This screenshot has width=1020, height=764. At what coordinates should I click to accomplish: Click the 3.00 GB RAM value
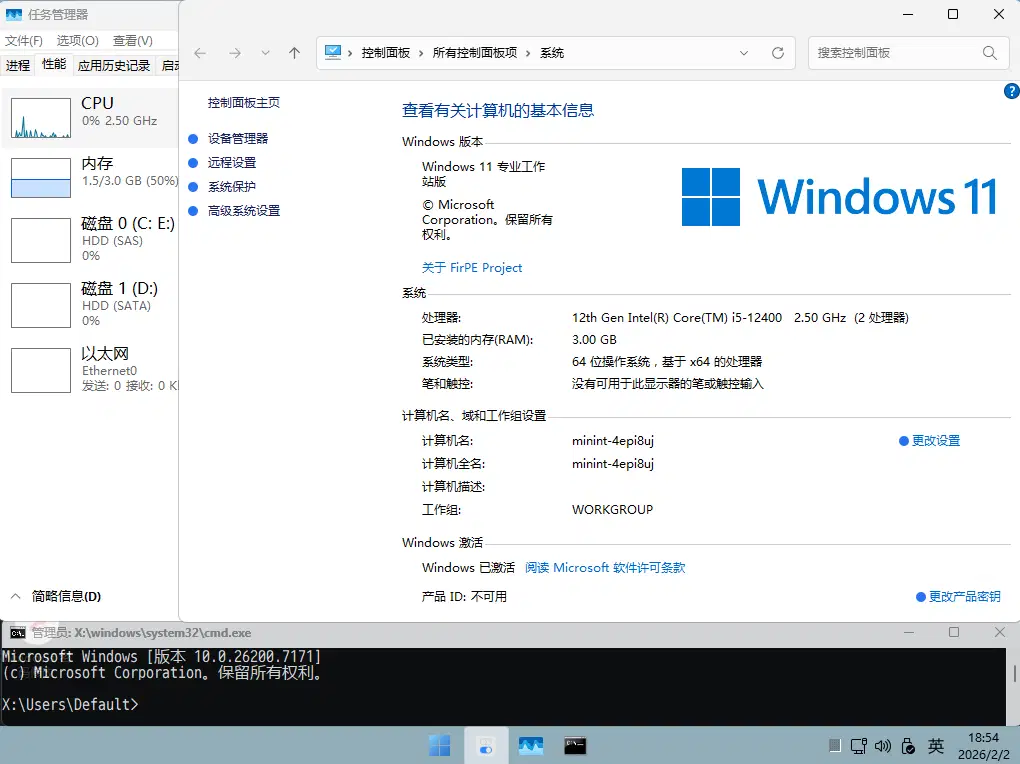[x=594, y=340]
